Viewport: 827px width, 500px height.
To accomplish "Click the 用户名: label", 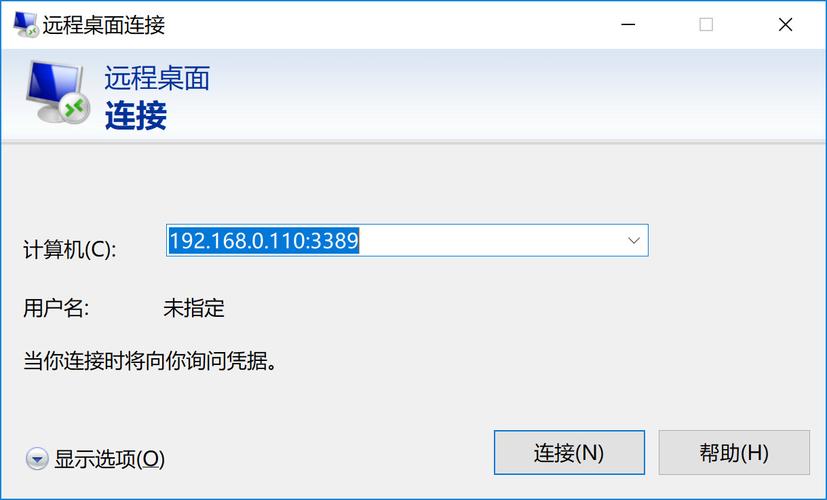I will pyautogui.click(x=56, y=307).
